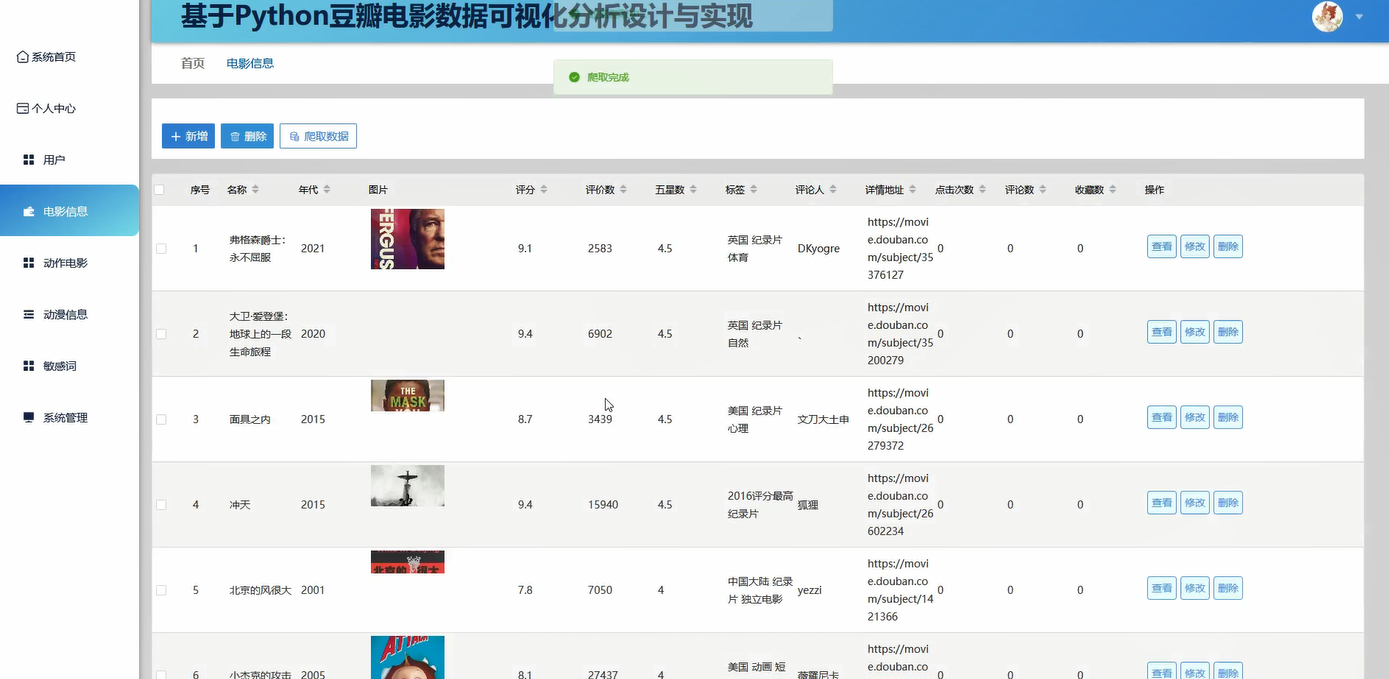Open poster thumbnail for 小杰克的攻击
The height and width of the screenshot is (679, 1389).
(x=407, y=657)
